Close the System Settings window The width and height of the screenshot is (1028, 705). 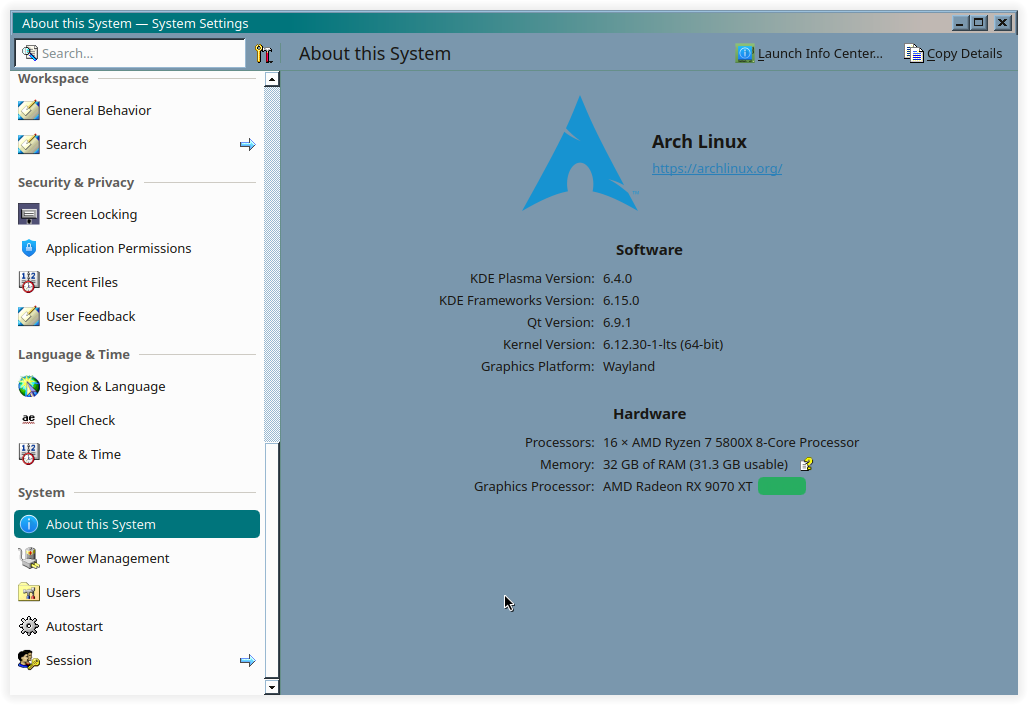[1002, 23]
